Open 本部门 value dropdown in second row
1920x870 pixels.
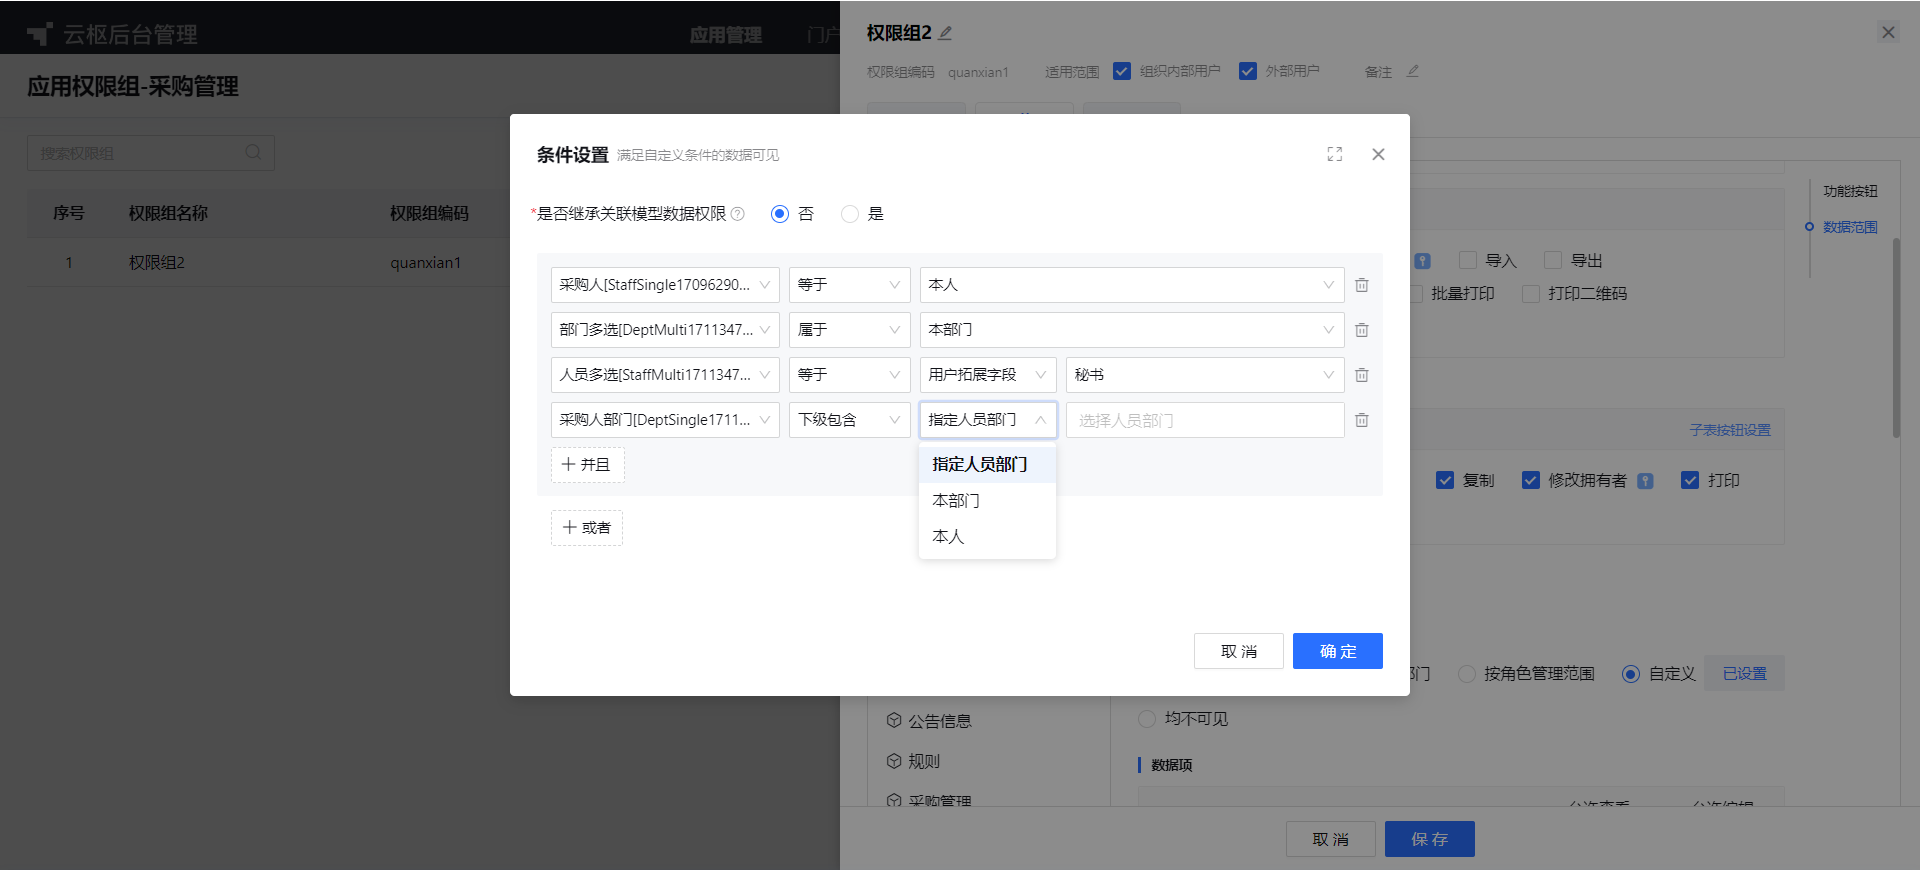coord(1132,330)
